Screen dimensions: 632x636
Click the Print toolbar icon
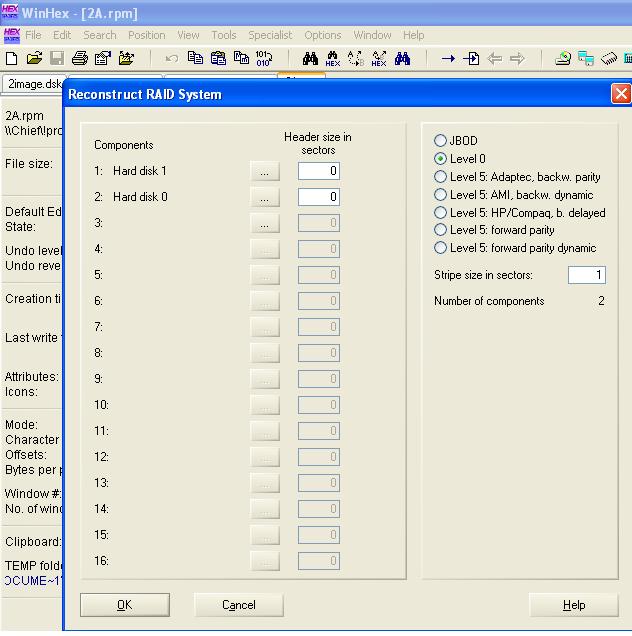[x=80, y=59]
